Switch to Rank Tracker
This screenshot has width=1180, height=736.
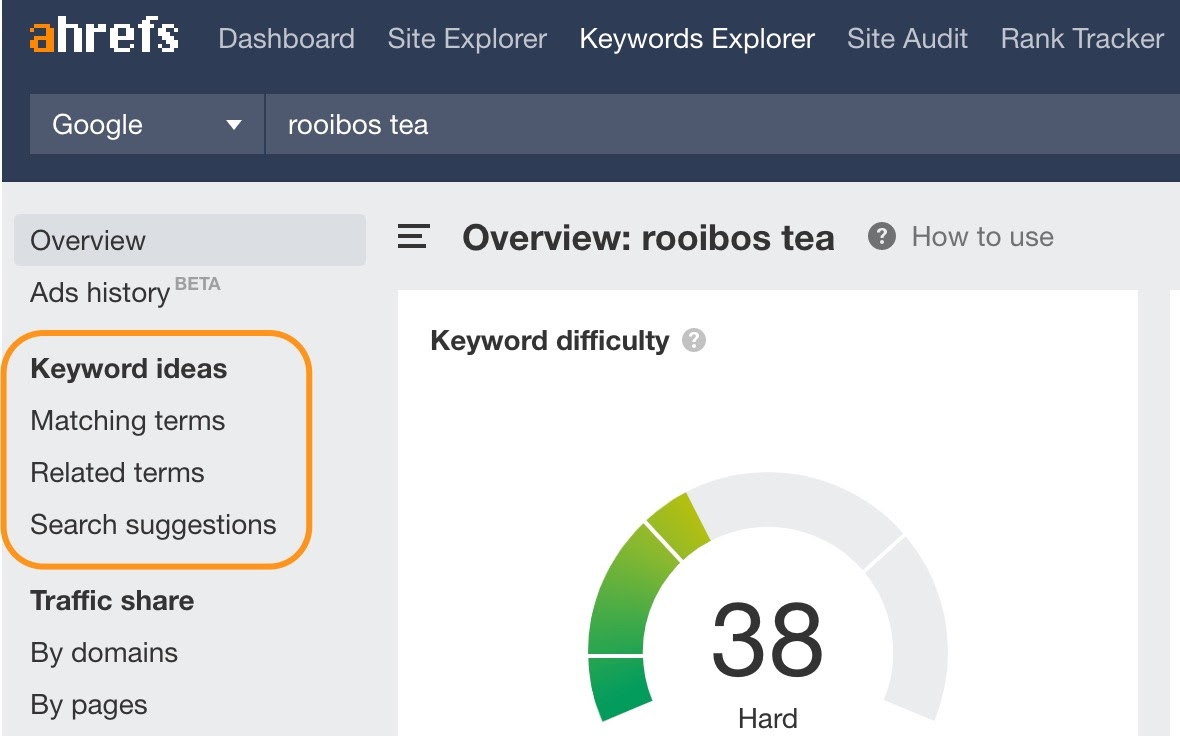1081,38
